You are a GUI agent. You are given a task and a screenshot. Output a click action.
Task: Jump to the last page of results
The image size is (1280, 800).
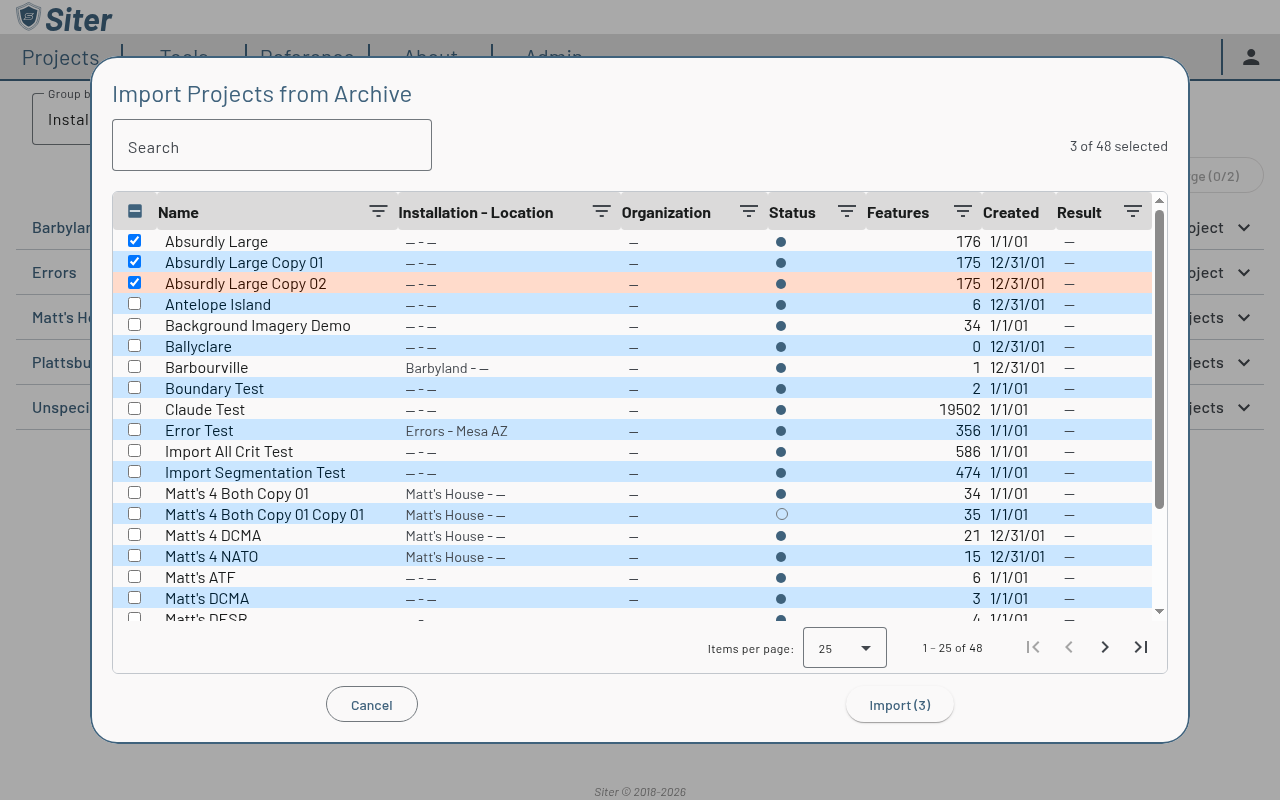coord(1141,647)
